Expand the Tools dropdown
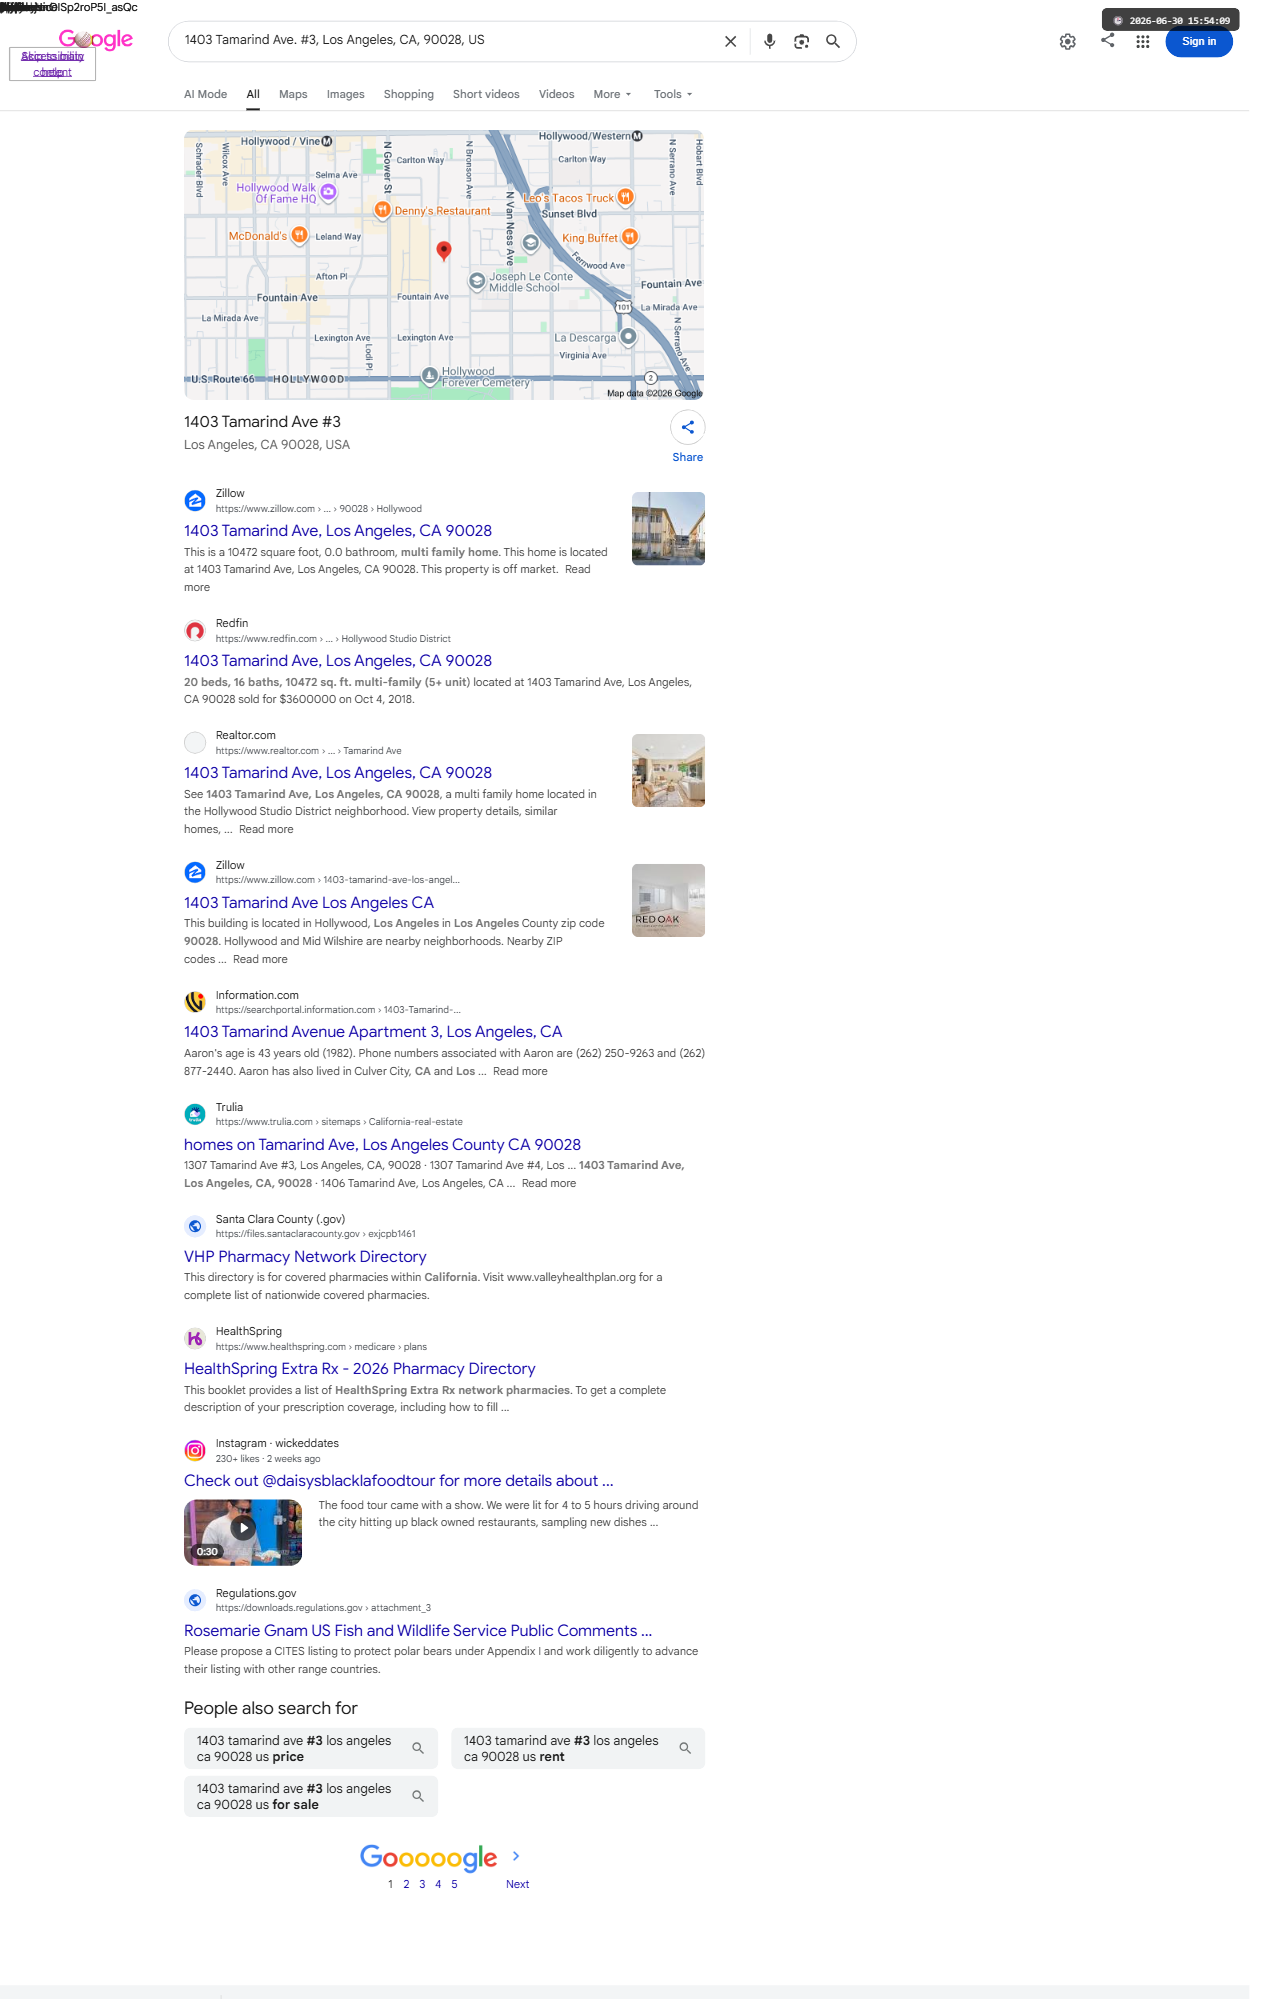Screen dimensions: 1264x1999 click(673, 94)
